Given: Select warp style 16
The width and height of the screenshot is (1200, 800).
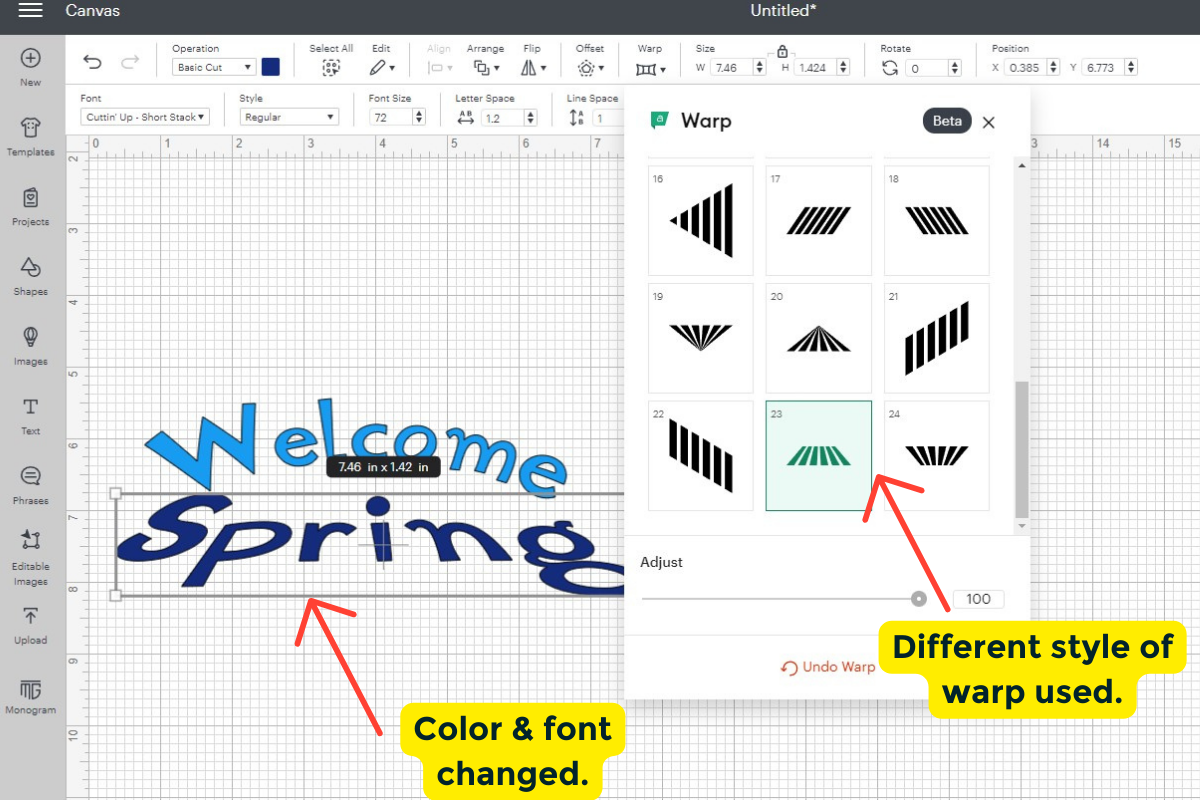Looking at the screenshot, I should pos(701,220).
